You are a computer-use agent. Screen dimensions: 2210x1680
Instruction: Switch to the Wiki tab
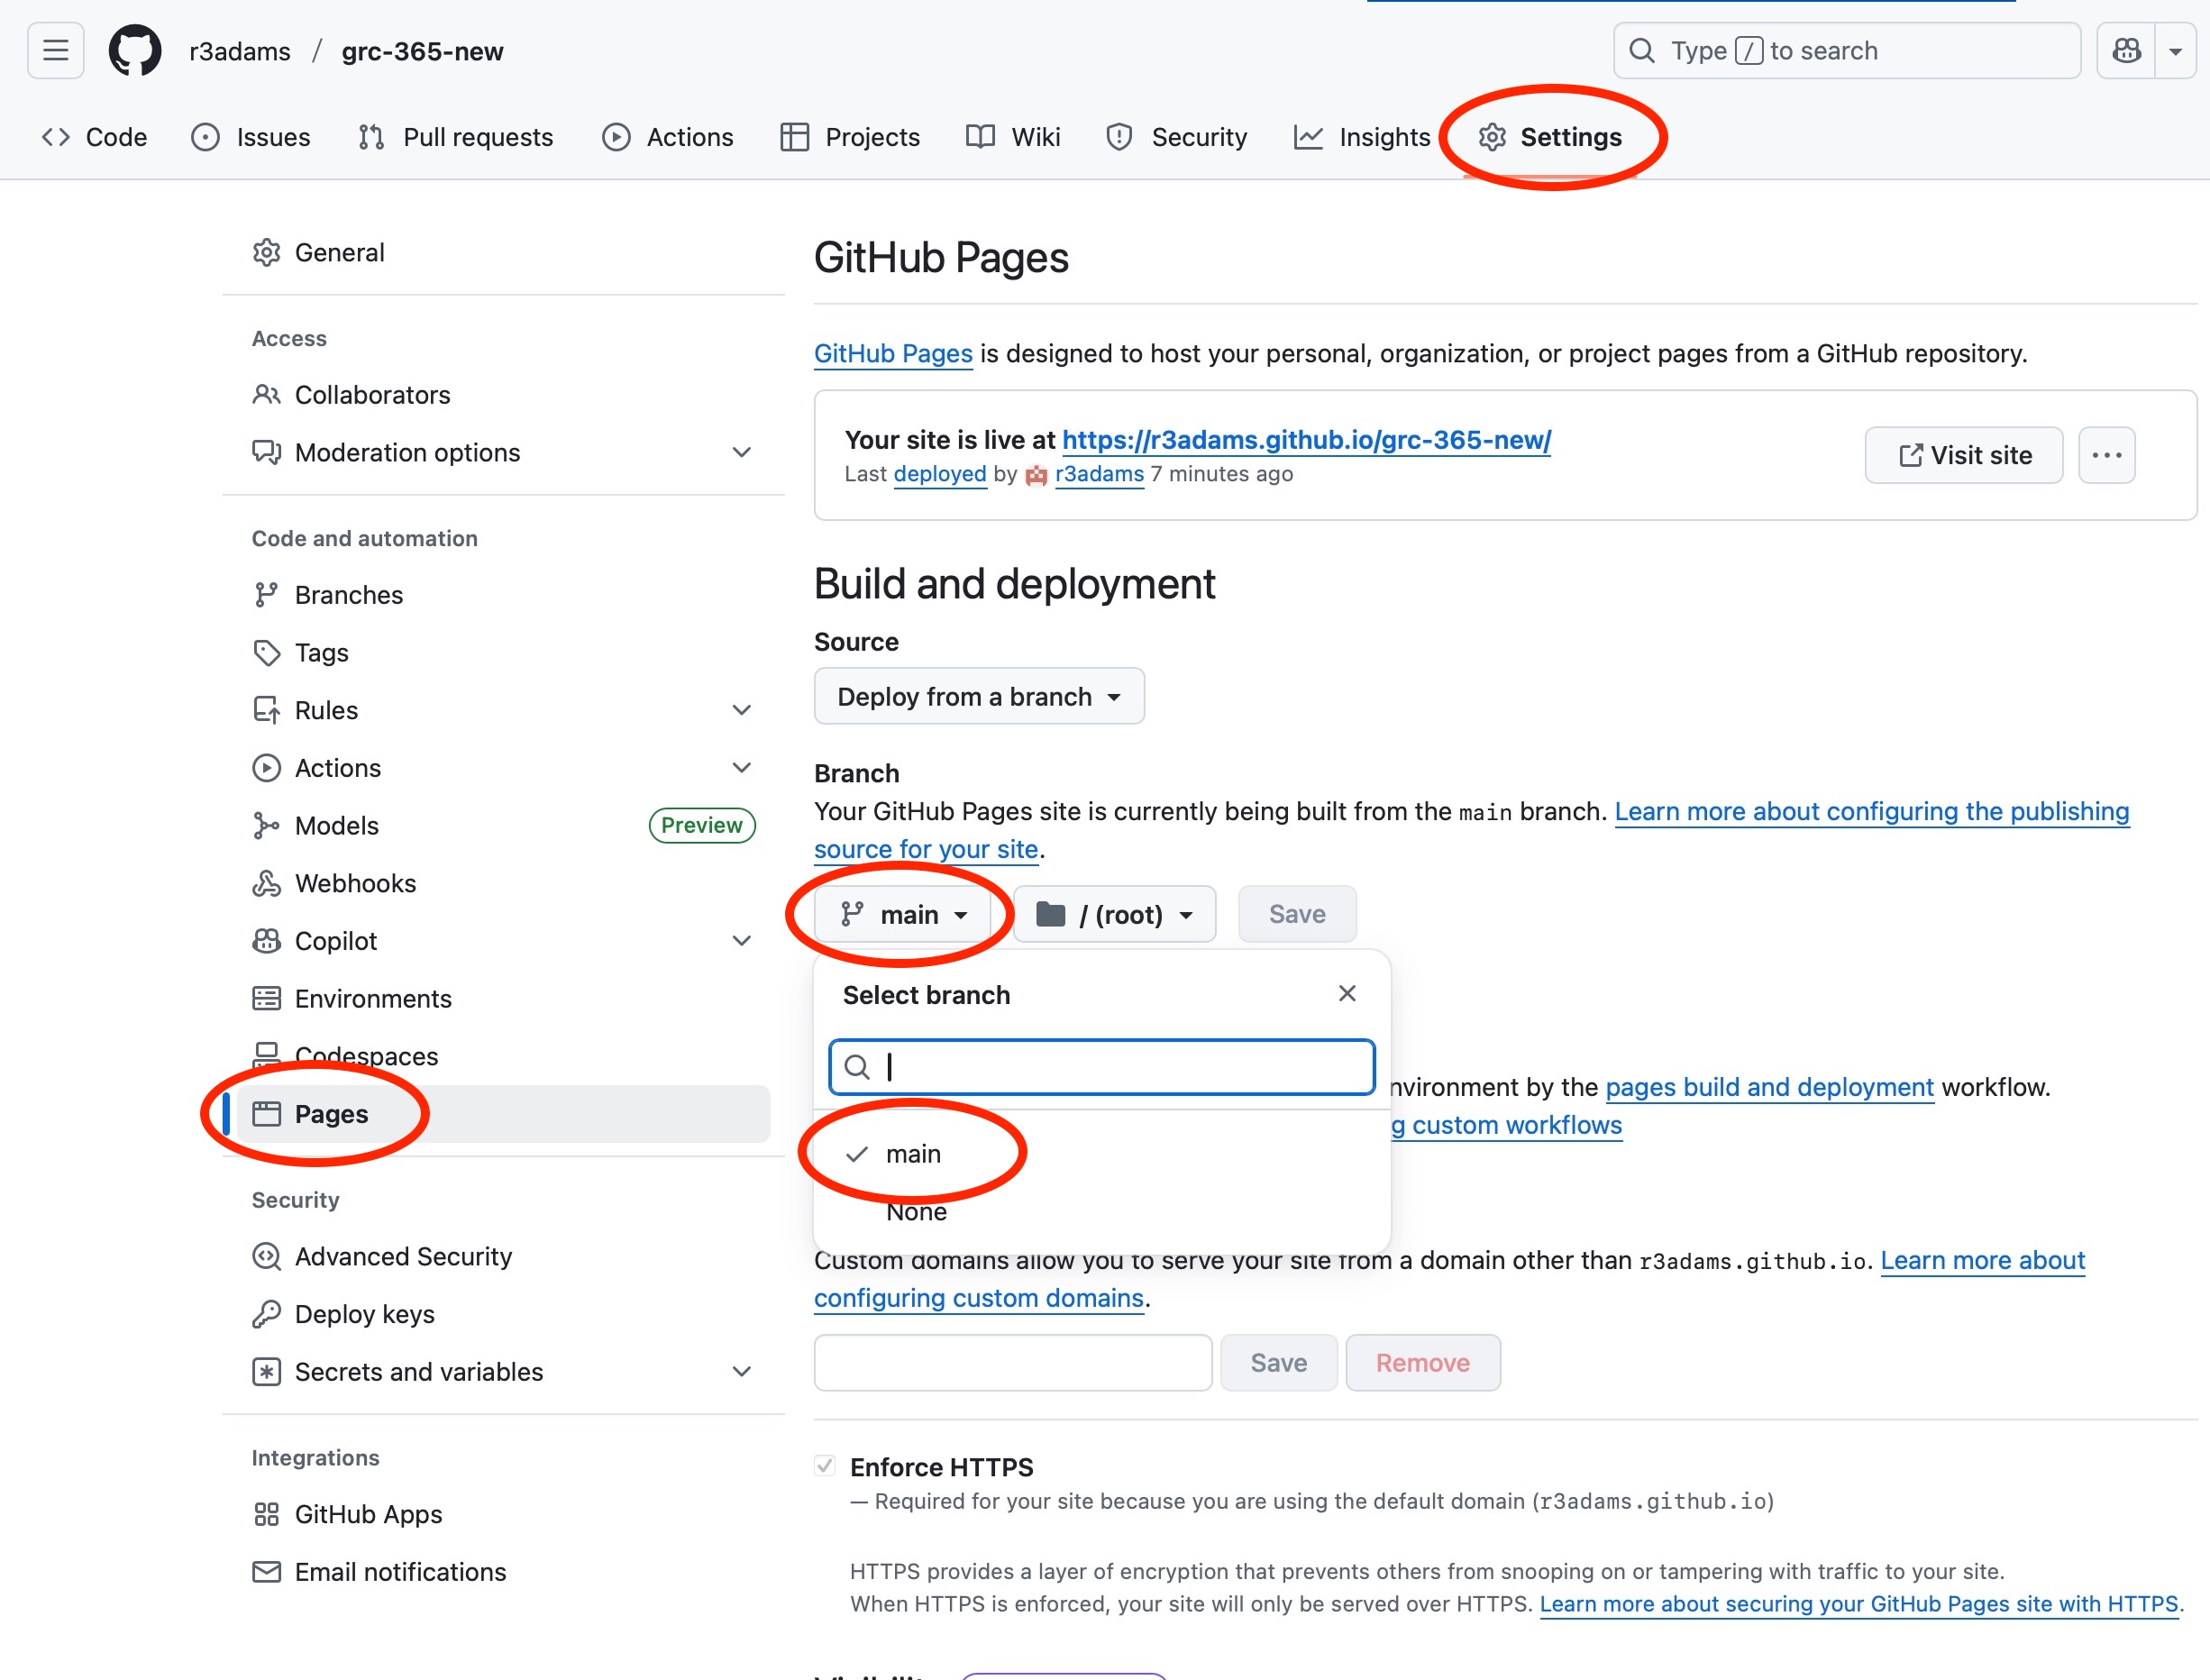1013,137
